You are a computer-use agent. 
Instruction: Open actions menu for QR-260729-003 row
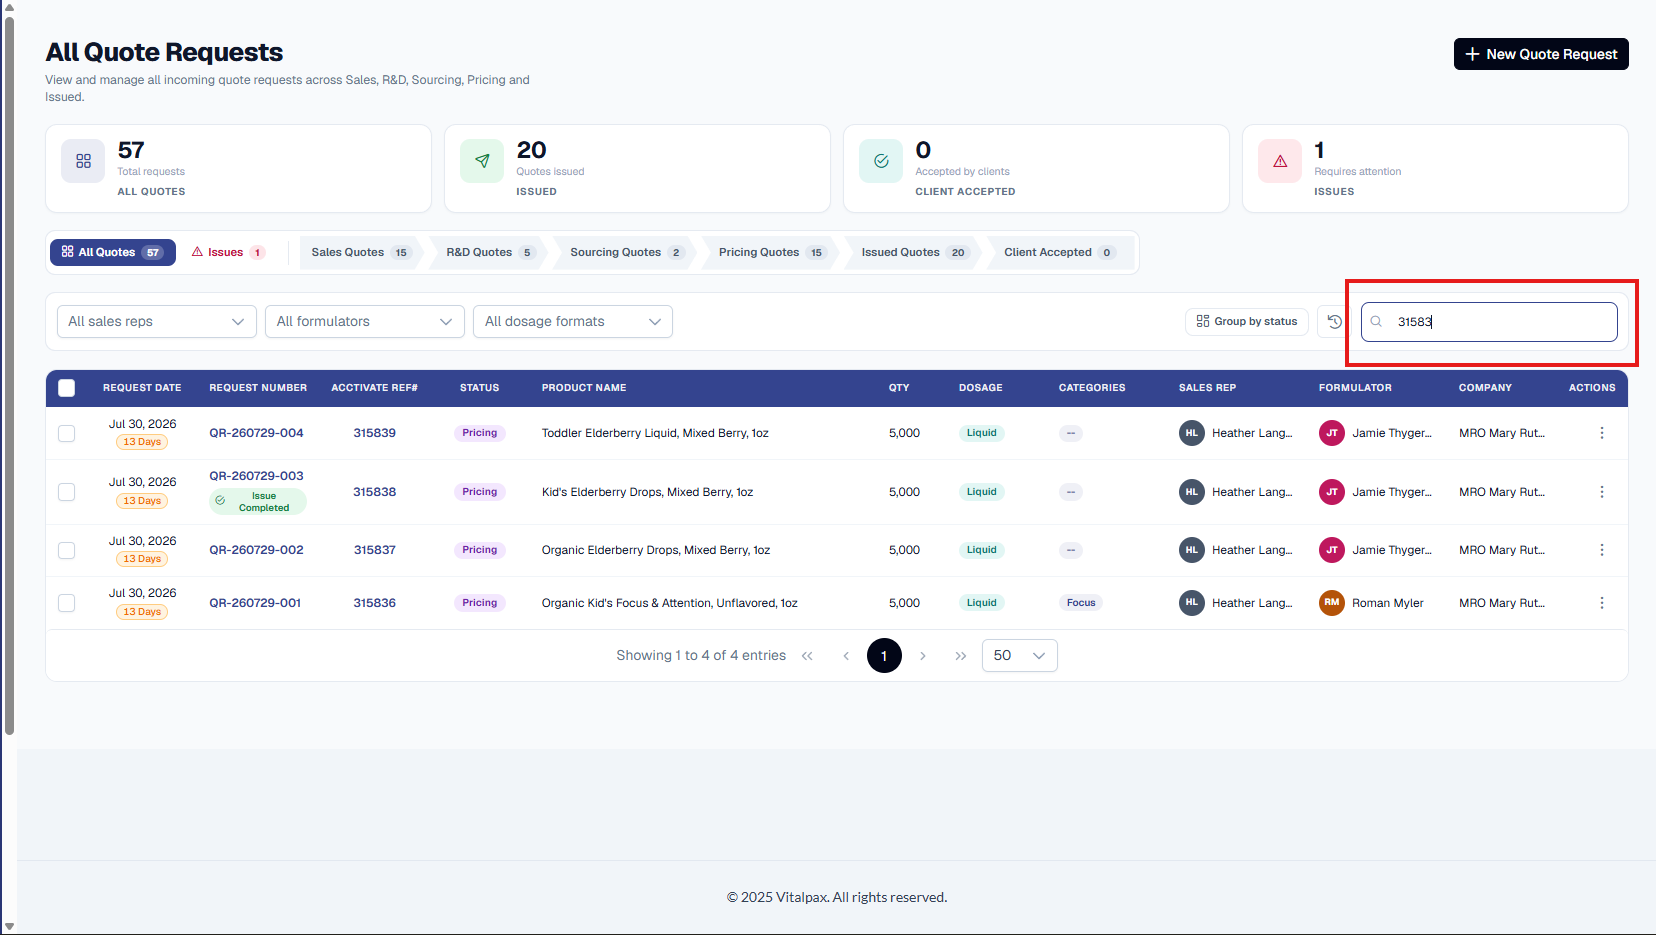click(1602, 492)
